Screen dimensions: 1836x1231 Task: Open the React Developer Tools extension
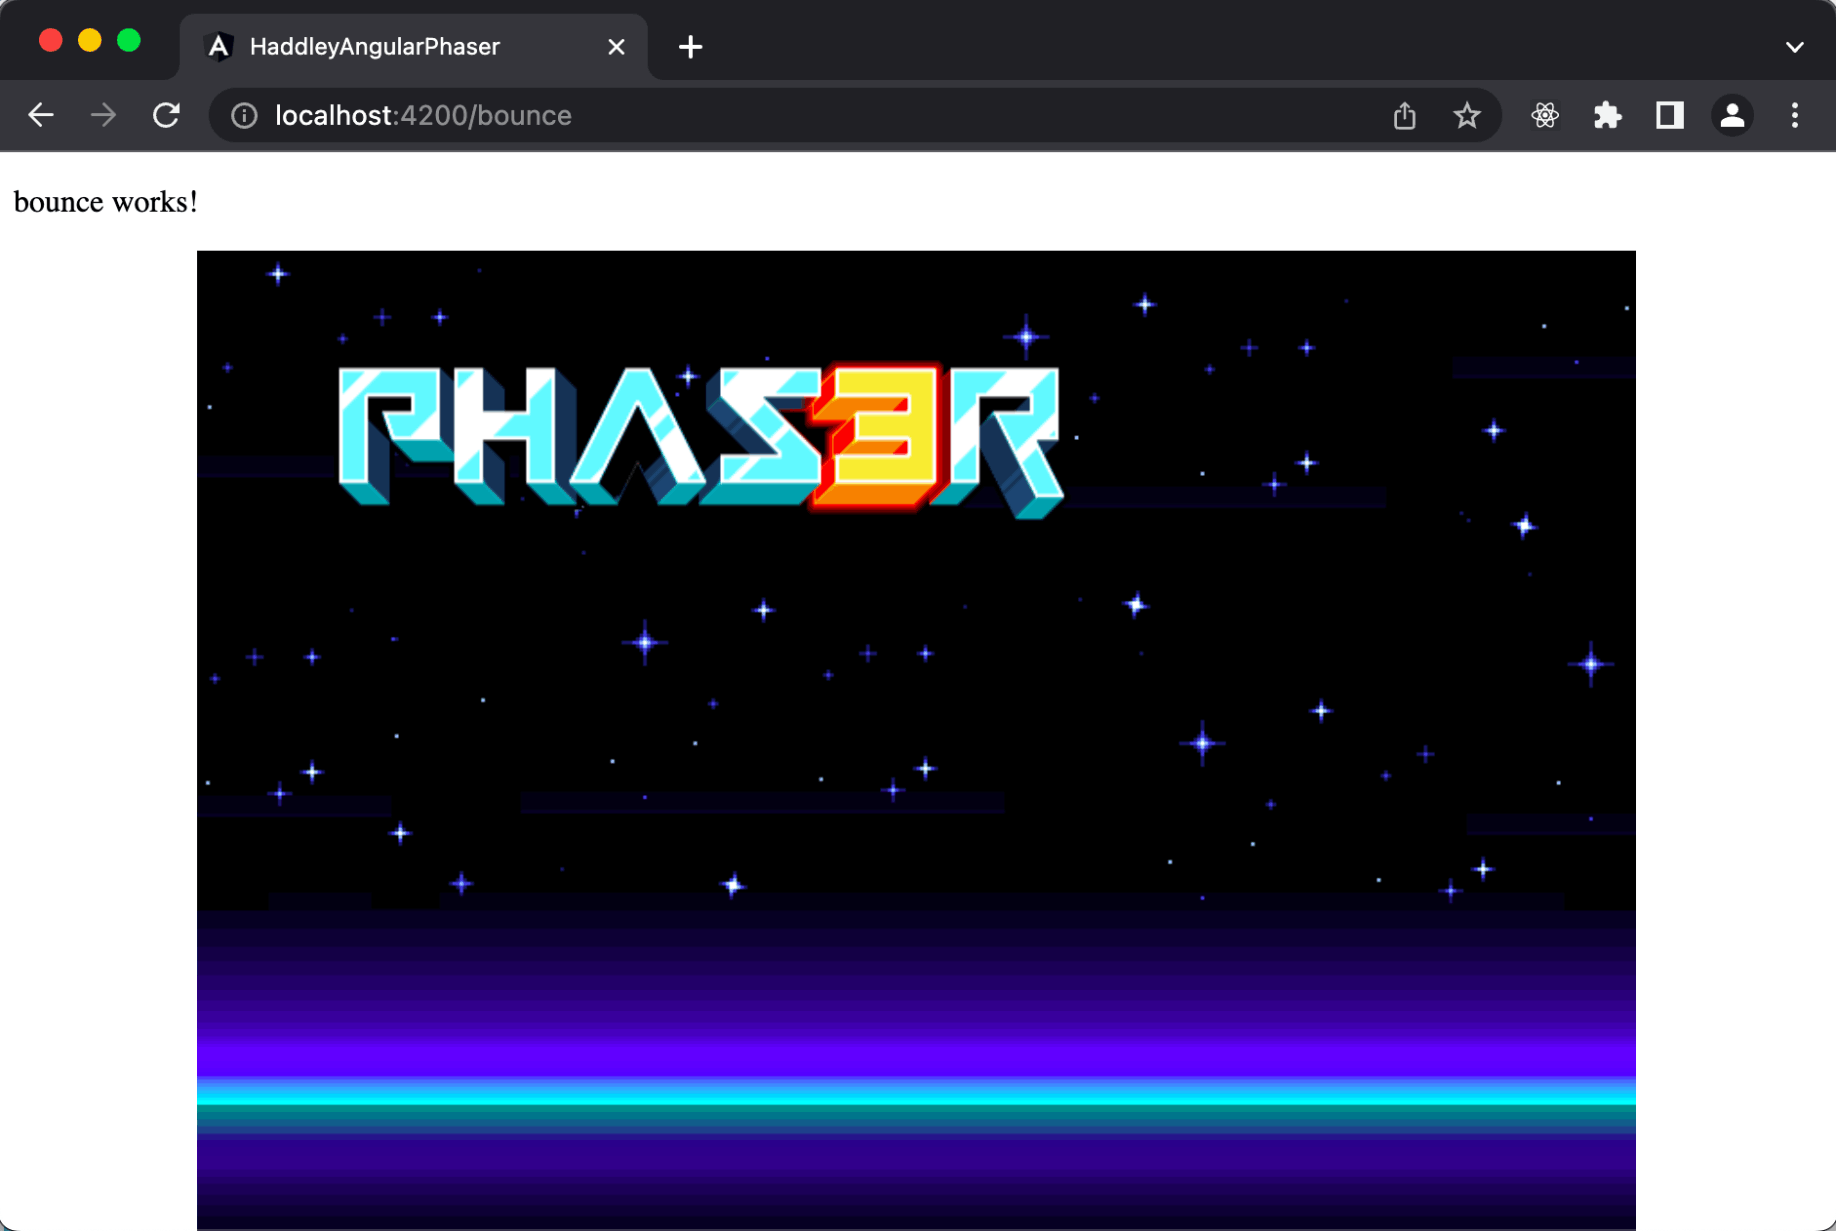(x=1544, y=115)
